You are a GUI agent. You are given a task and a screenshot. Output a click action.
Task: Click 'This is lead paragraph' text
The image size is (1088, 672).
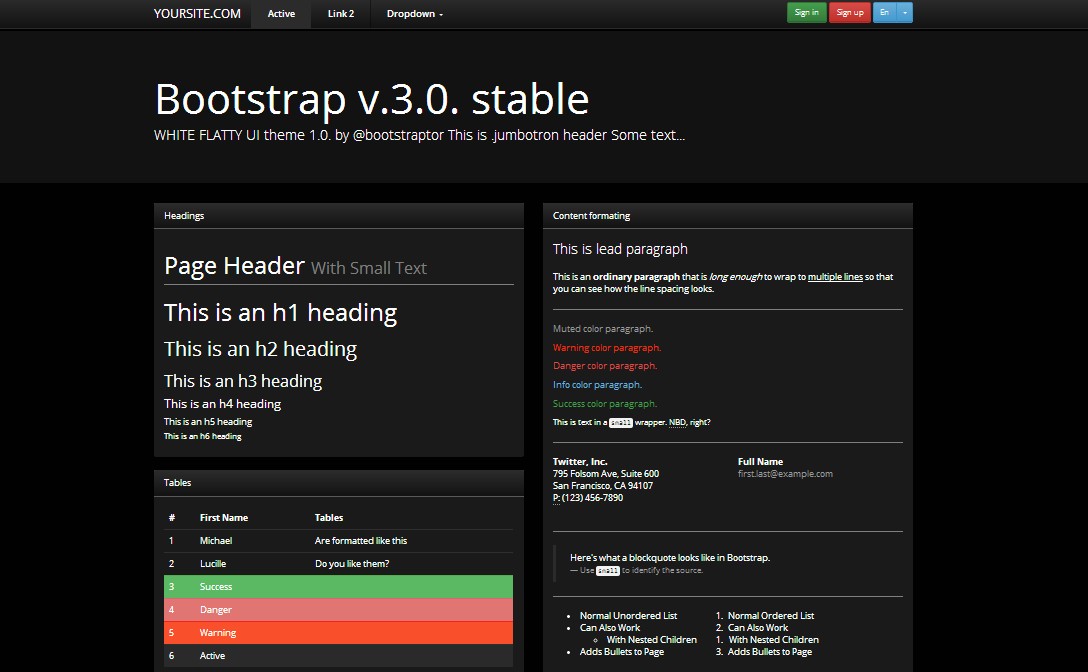(620, 249)
